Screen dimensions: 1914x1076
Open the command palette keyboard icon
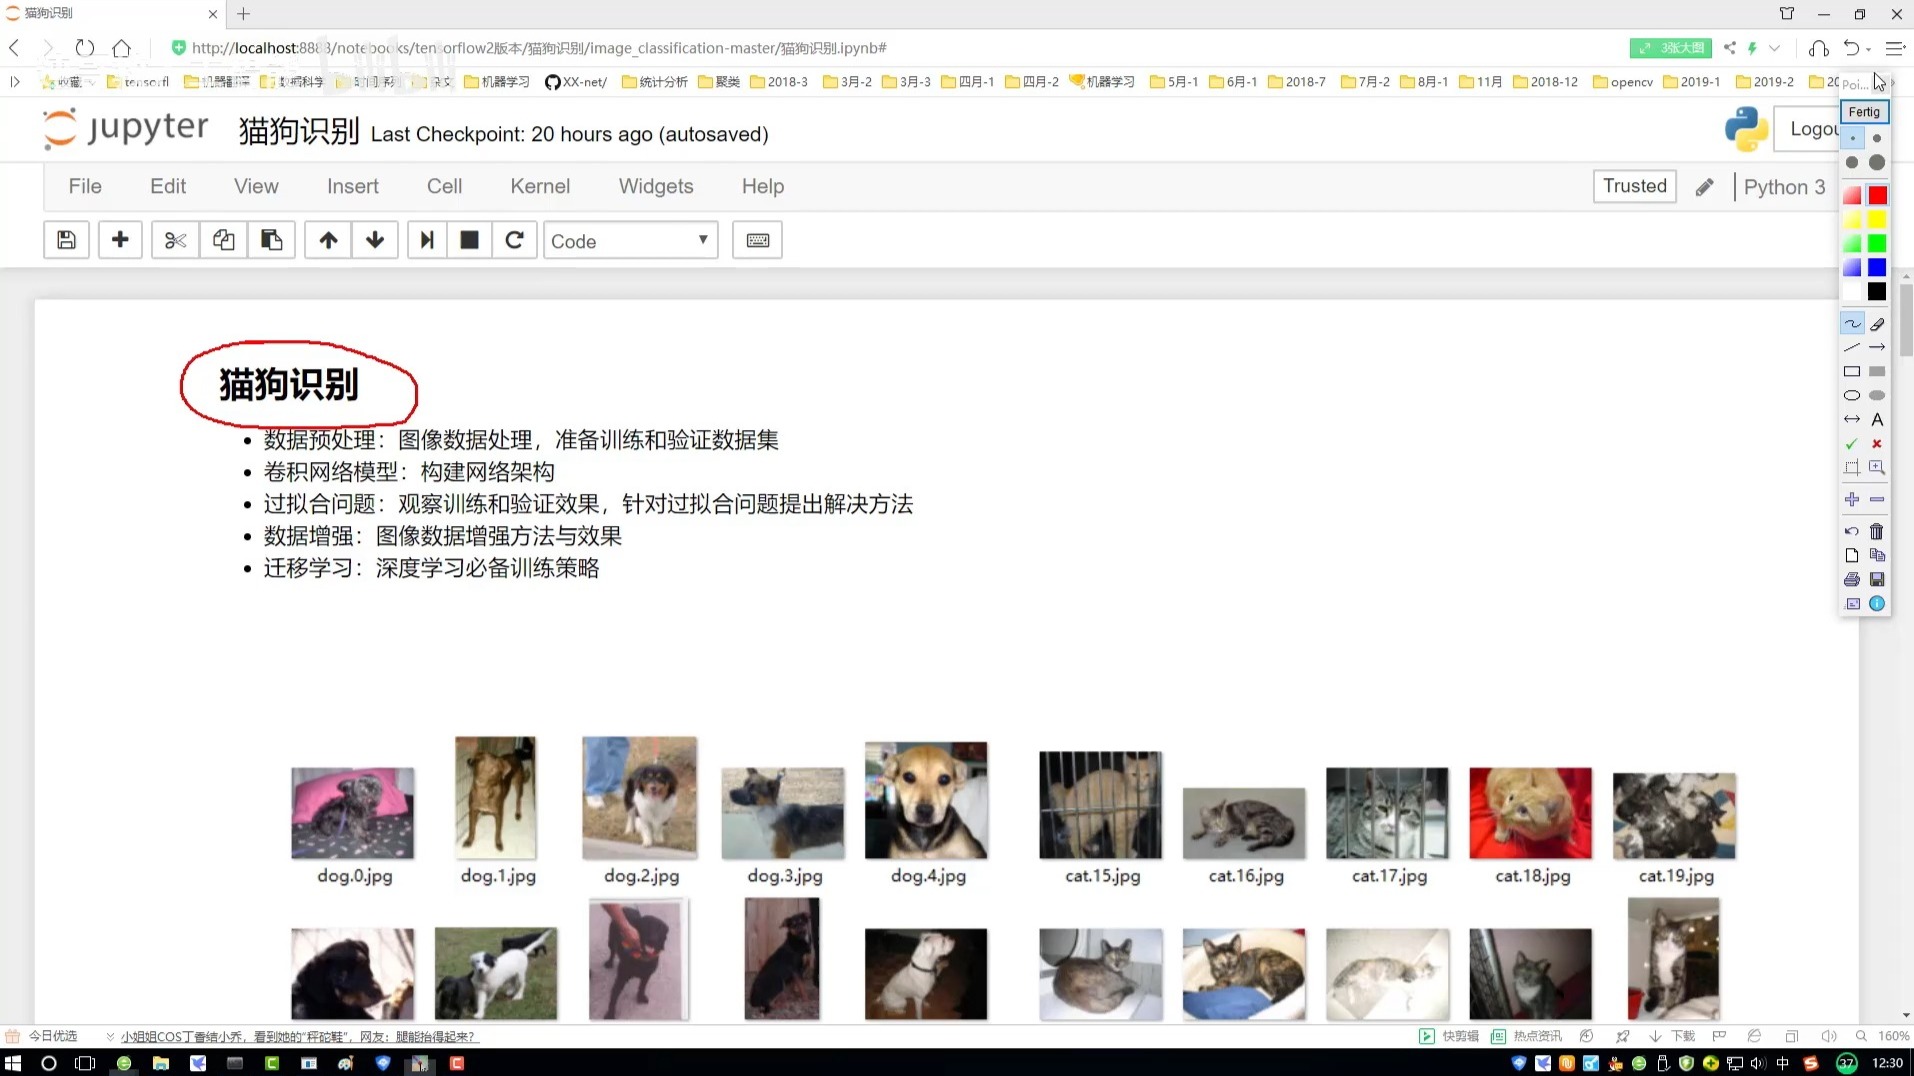click(x=757, y=240)
